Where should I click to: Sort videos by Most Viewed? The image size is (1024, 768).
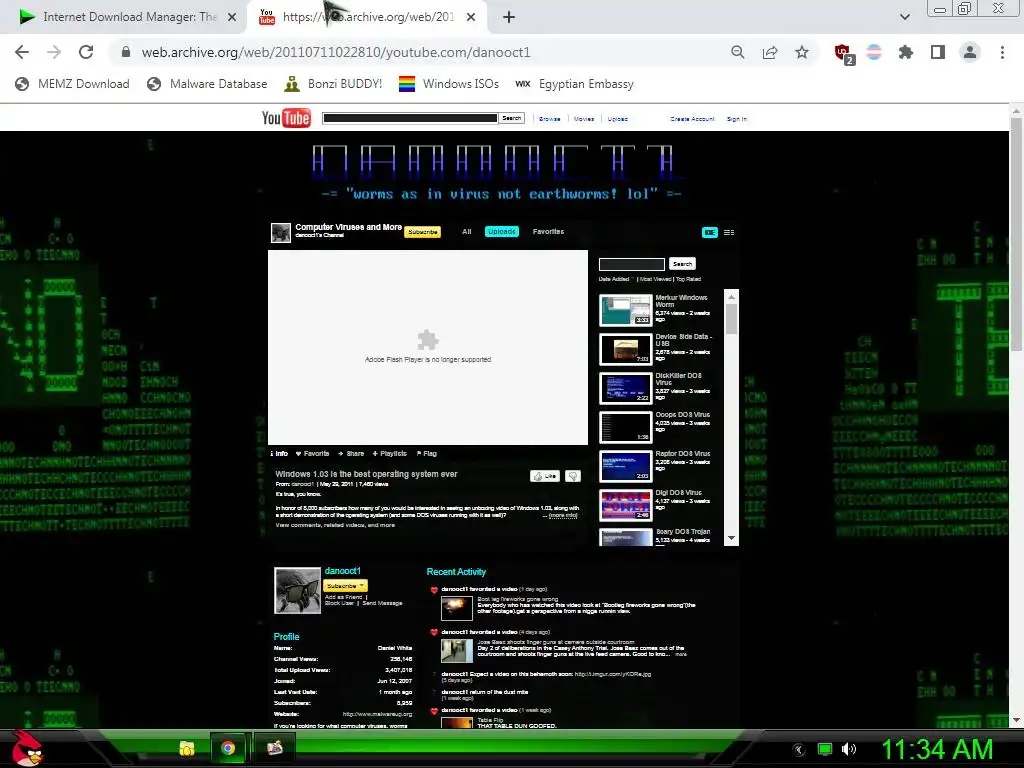[656, 280]
